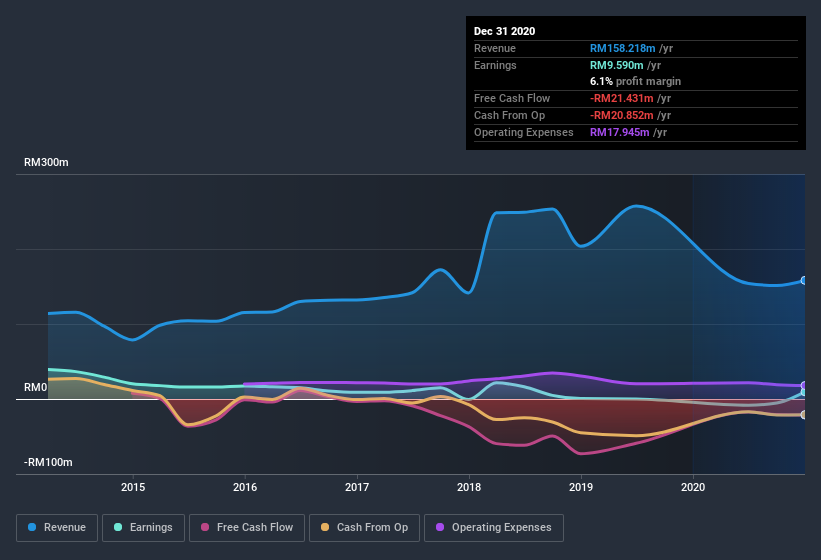Click the -RM21.431m free cash flow value

622,98
